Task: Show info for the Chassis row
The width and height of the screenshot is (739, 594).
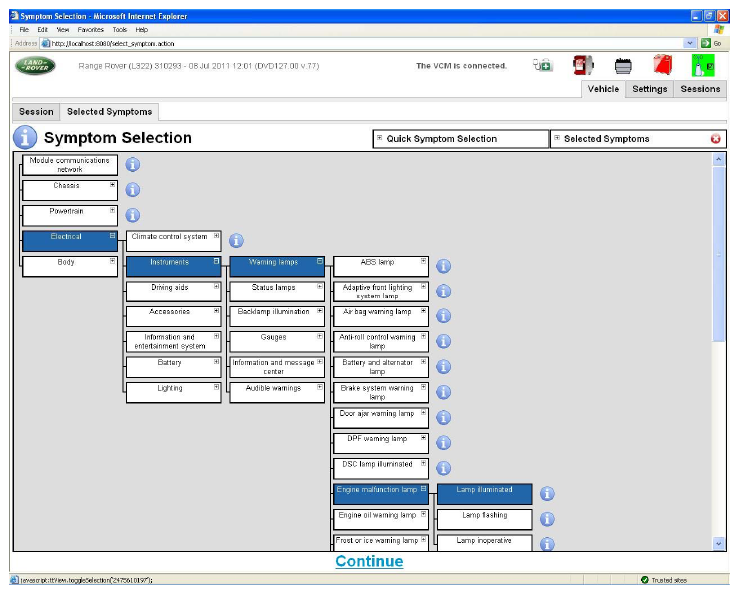Action: [x=132, y=190]
